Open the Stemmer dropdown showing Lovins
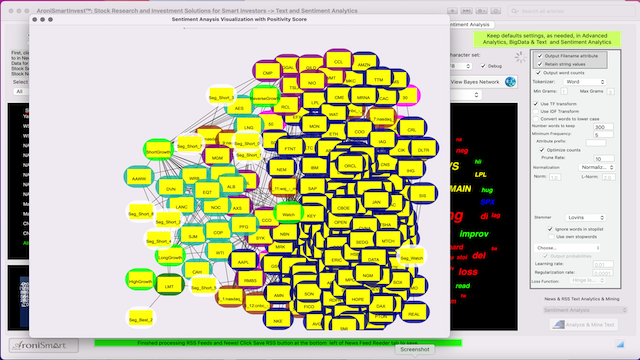 (x=585, y=218)
